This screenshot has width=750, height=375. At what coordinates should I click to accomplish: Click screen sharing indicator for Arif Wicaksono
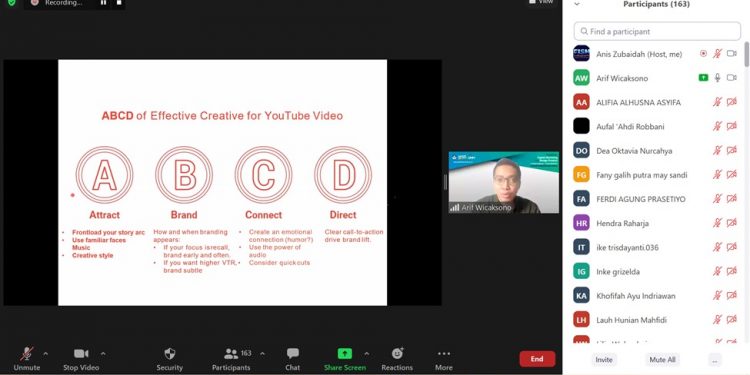[x=703, y=77]
